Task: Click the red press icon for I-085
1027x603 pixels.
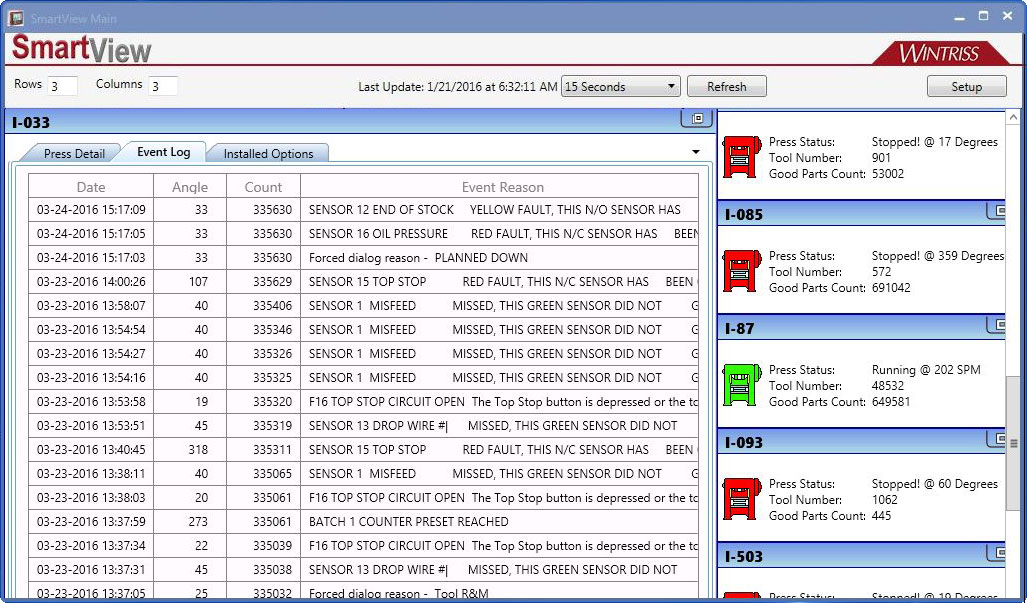Action: pyautogui.click(x=741, y=270)
